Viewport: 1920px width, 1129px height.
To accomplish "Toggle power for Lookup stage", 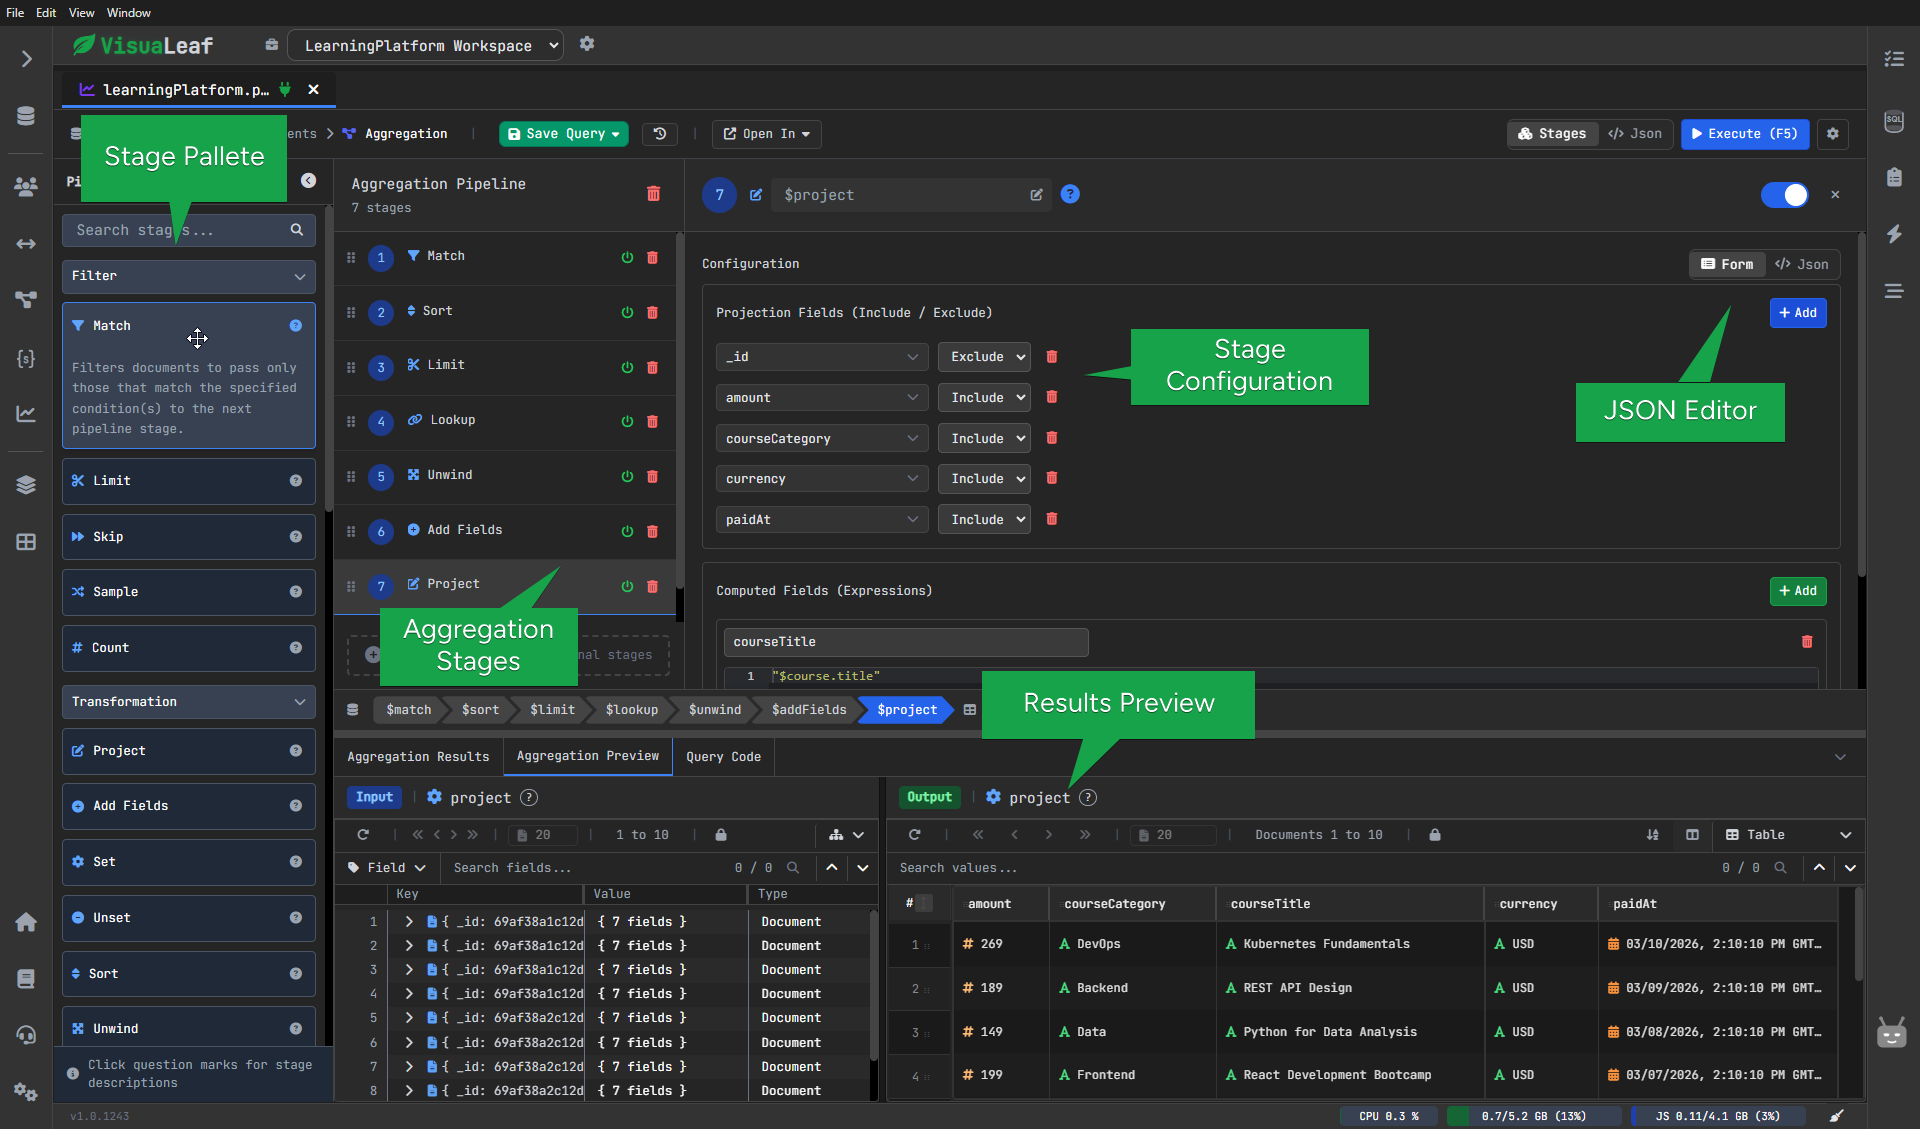I will coord(627,421).
